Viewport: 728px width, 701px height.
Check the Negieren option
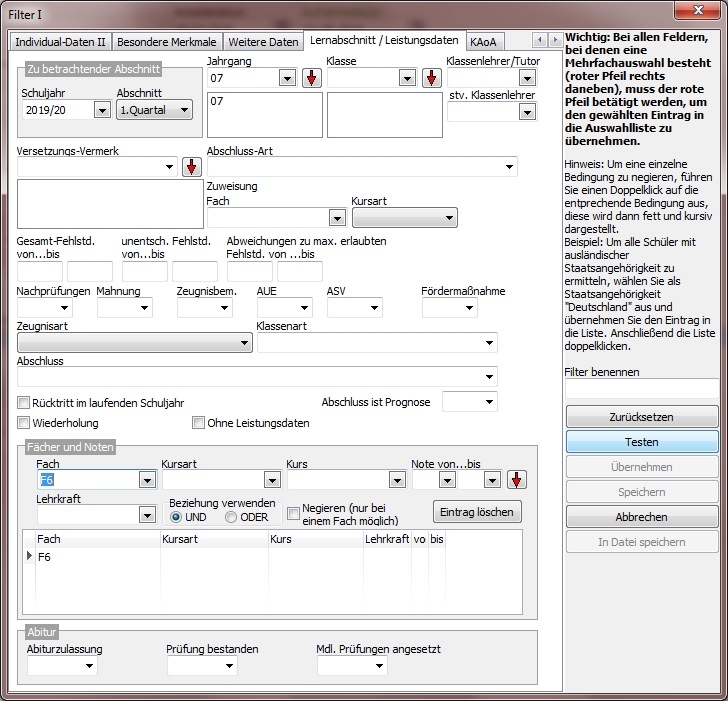pyautogui.click(x=293, y=513)
